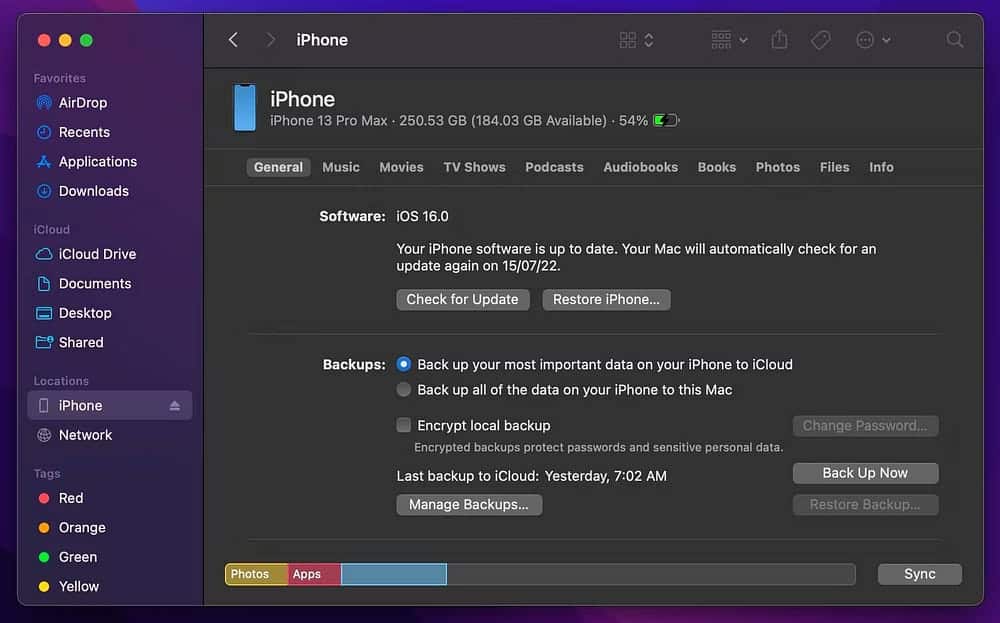Screen dimensions: 1000x623
Task: Enable Encrypt local backup
Action: tap(403, 425)
